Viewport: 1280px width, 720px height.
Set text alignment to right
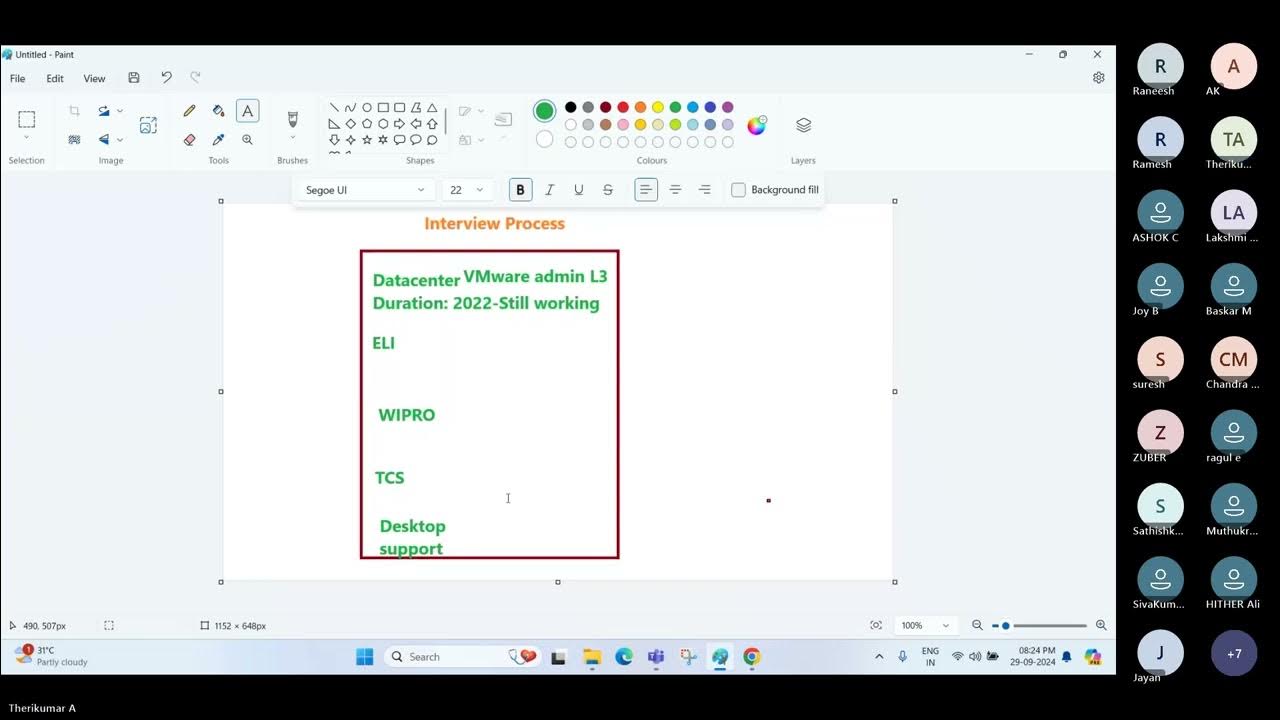click(x=705, y=190)
